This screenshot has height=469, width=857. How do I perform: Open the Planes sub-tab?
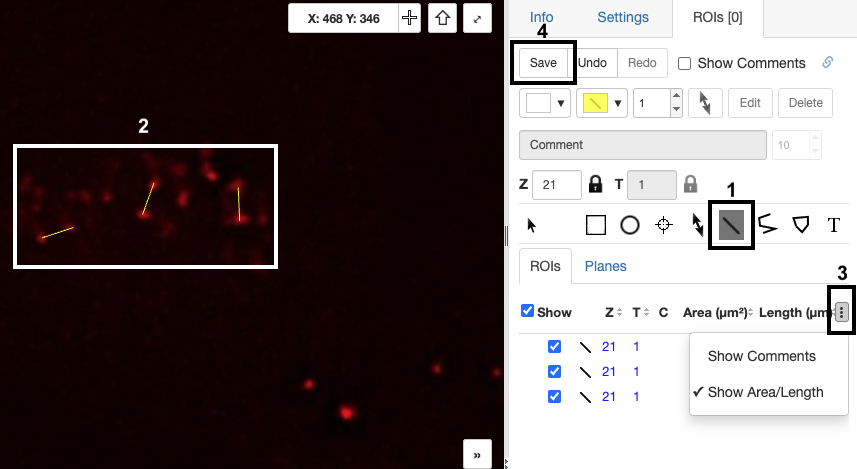(605, 266)
